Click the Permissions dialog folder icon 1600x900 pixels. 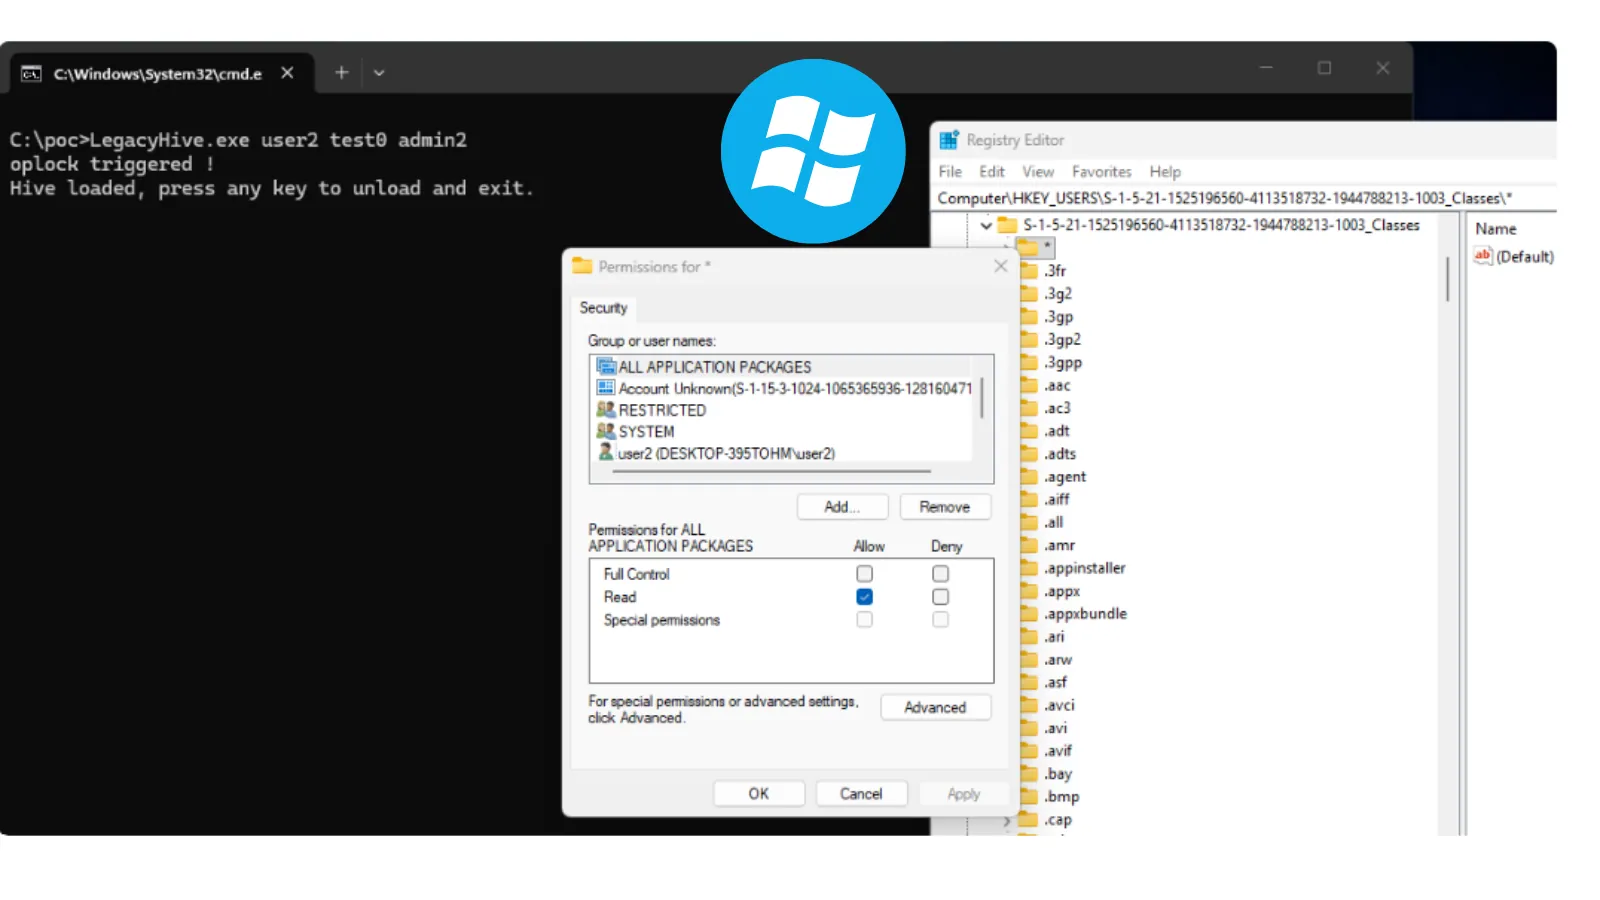click(582, 266)
